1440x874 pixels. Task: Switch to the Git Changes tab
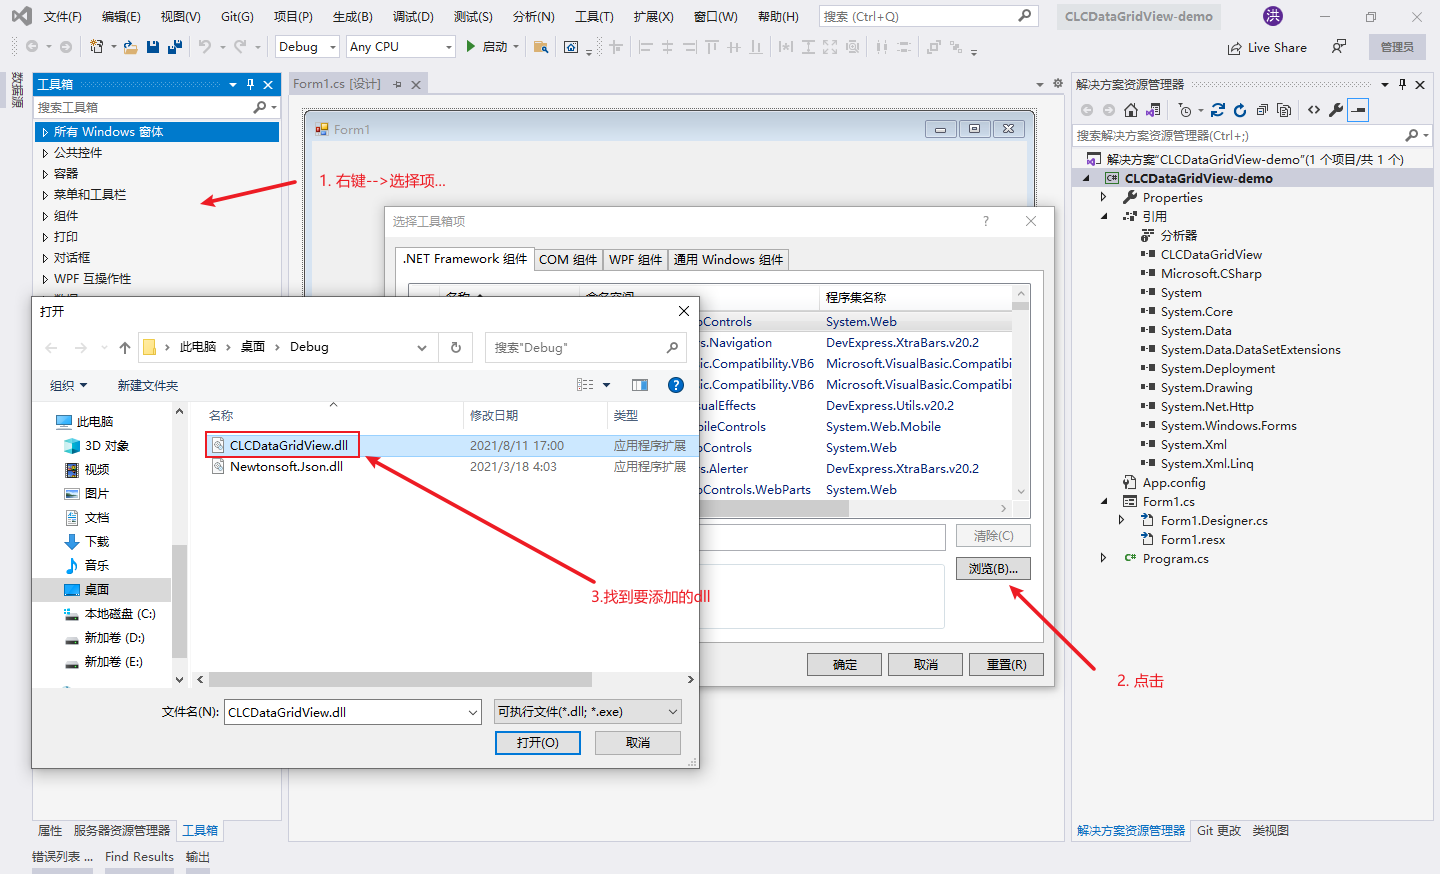tap(1219, 831)
